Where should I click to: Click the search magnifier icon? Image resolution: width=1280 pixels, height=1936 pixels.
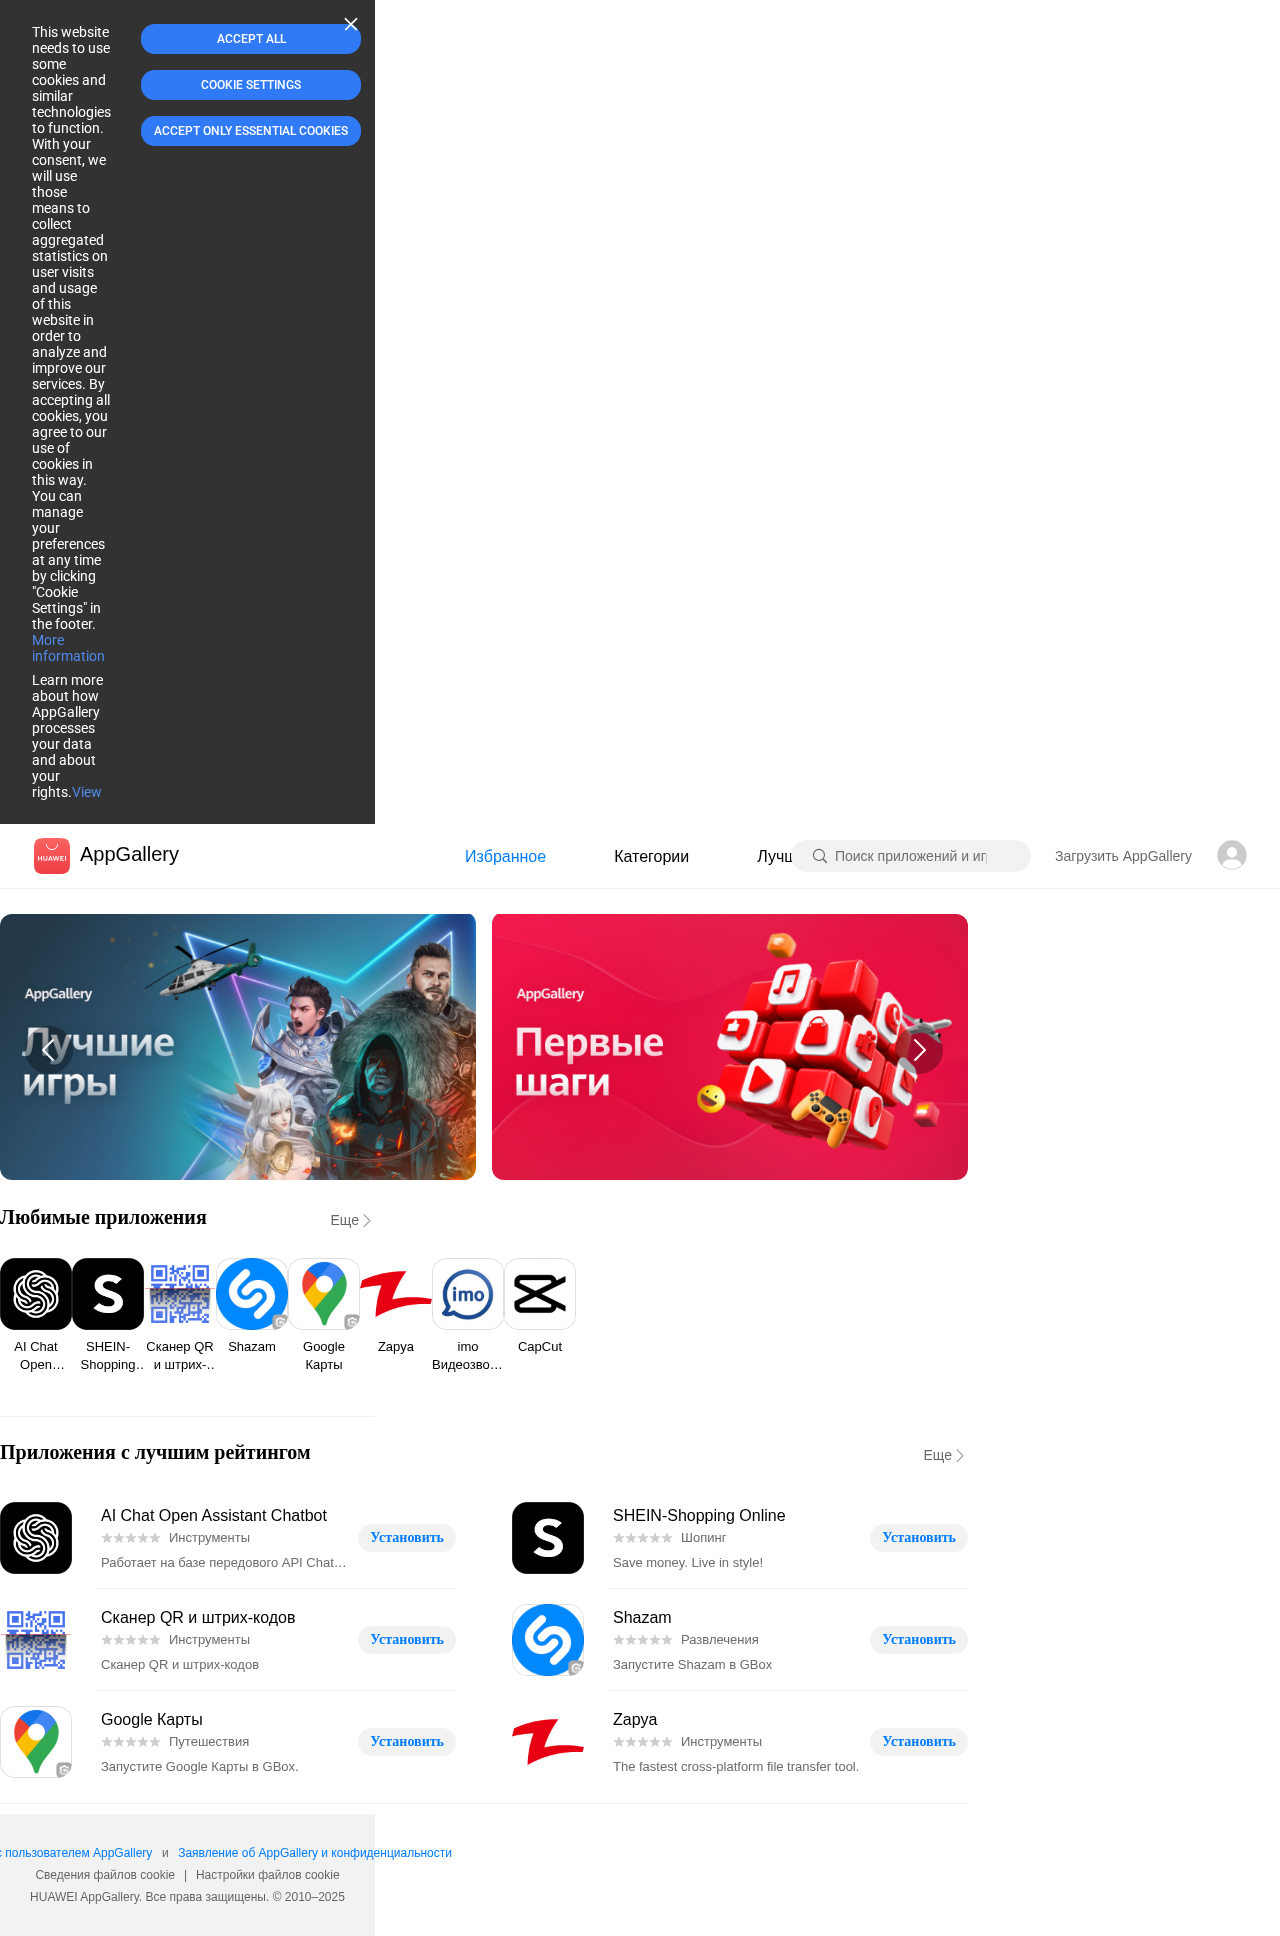pos(820,856)
